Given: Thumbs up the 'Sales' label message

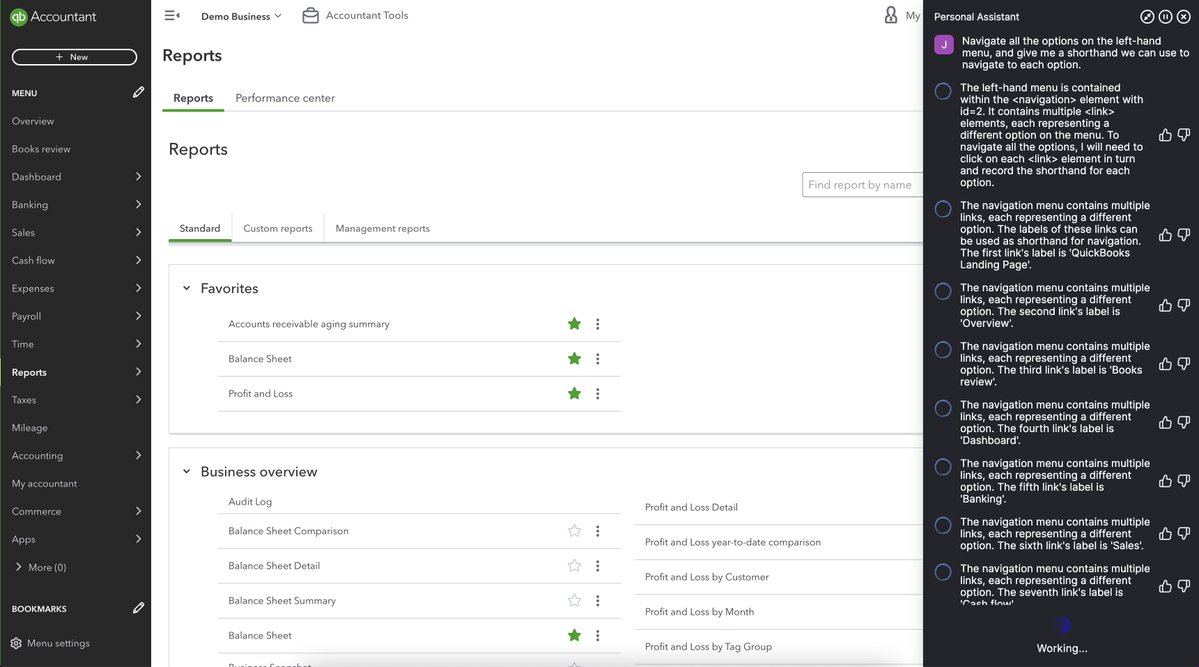Looking at the screenshot, I should click(1165, 534).
